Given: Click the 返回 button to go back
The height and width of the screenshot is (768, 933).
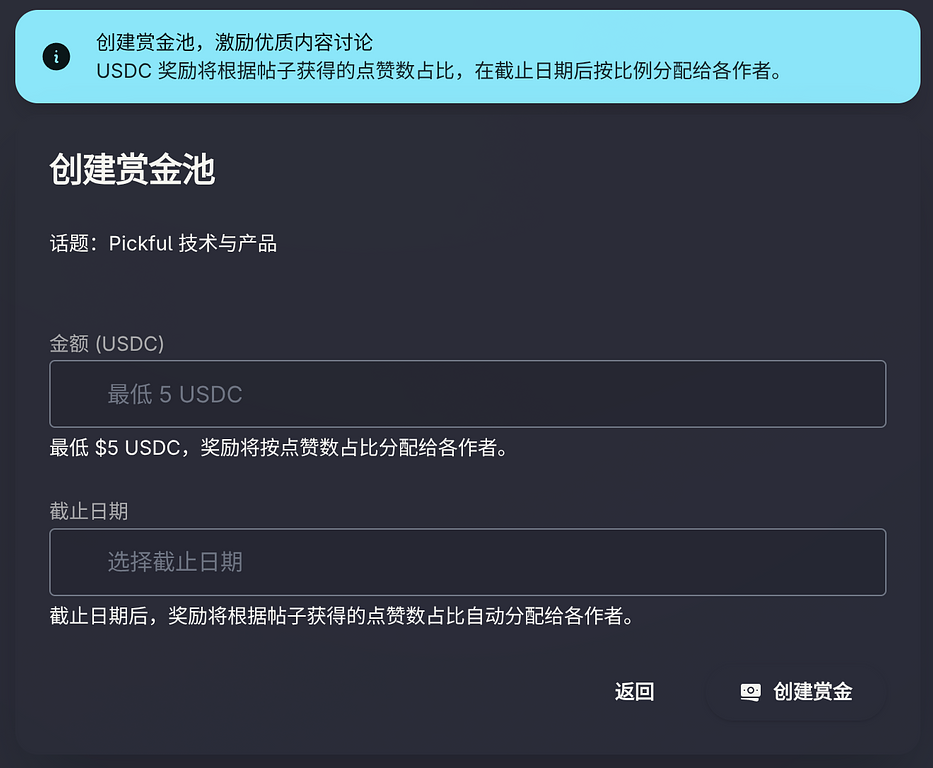Looking at the screenshot, I should coord(634,691).
